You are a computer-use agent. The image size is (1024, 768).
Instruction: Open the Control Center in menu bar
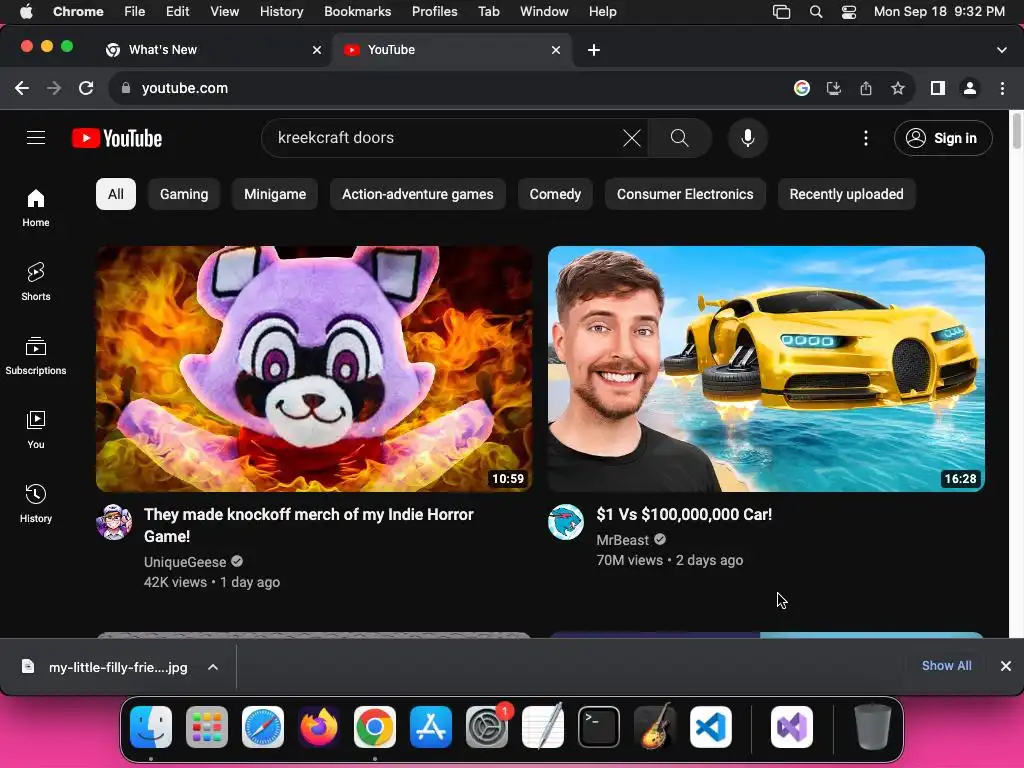tap(848, 12)
